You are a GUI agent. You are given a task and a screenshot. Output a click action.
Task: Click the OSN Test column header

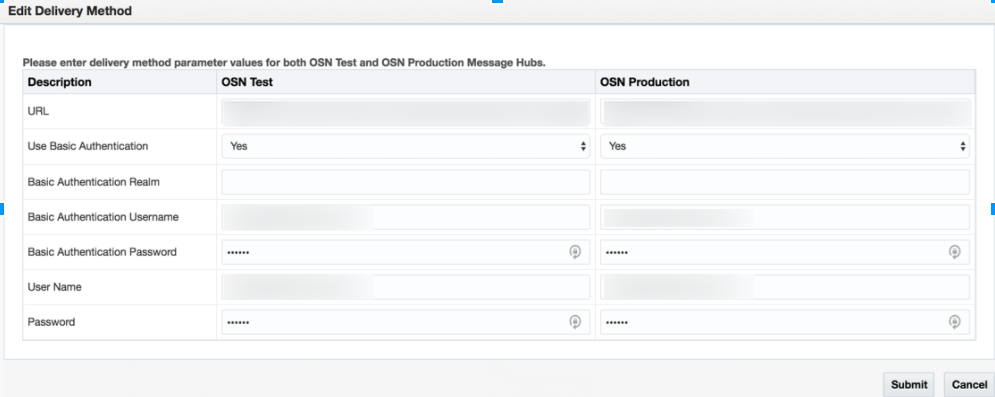point(247,82)
